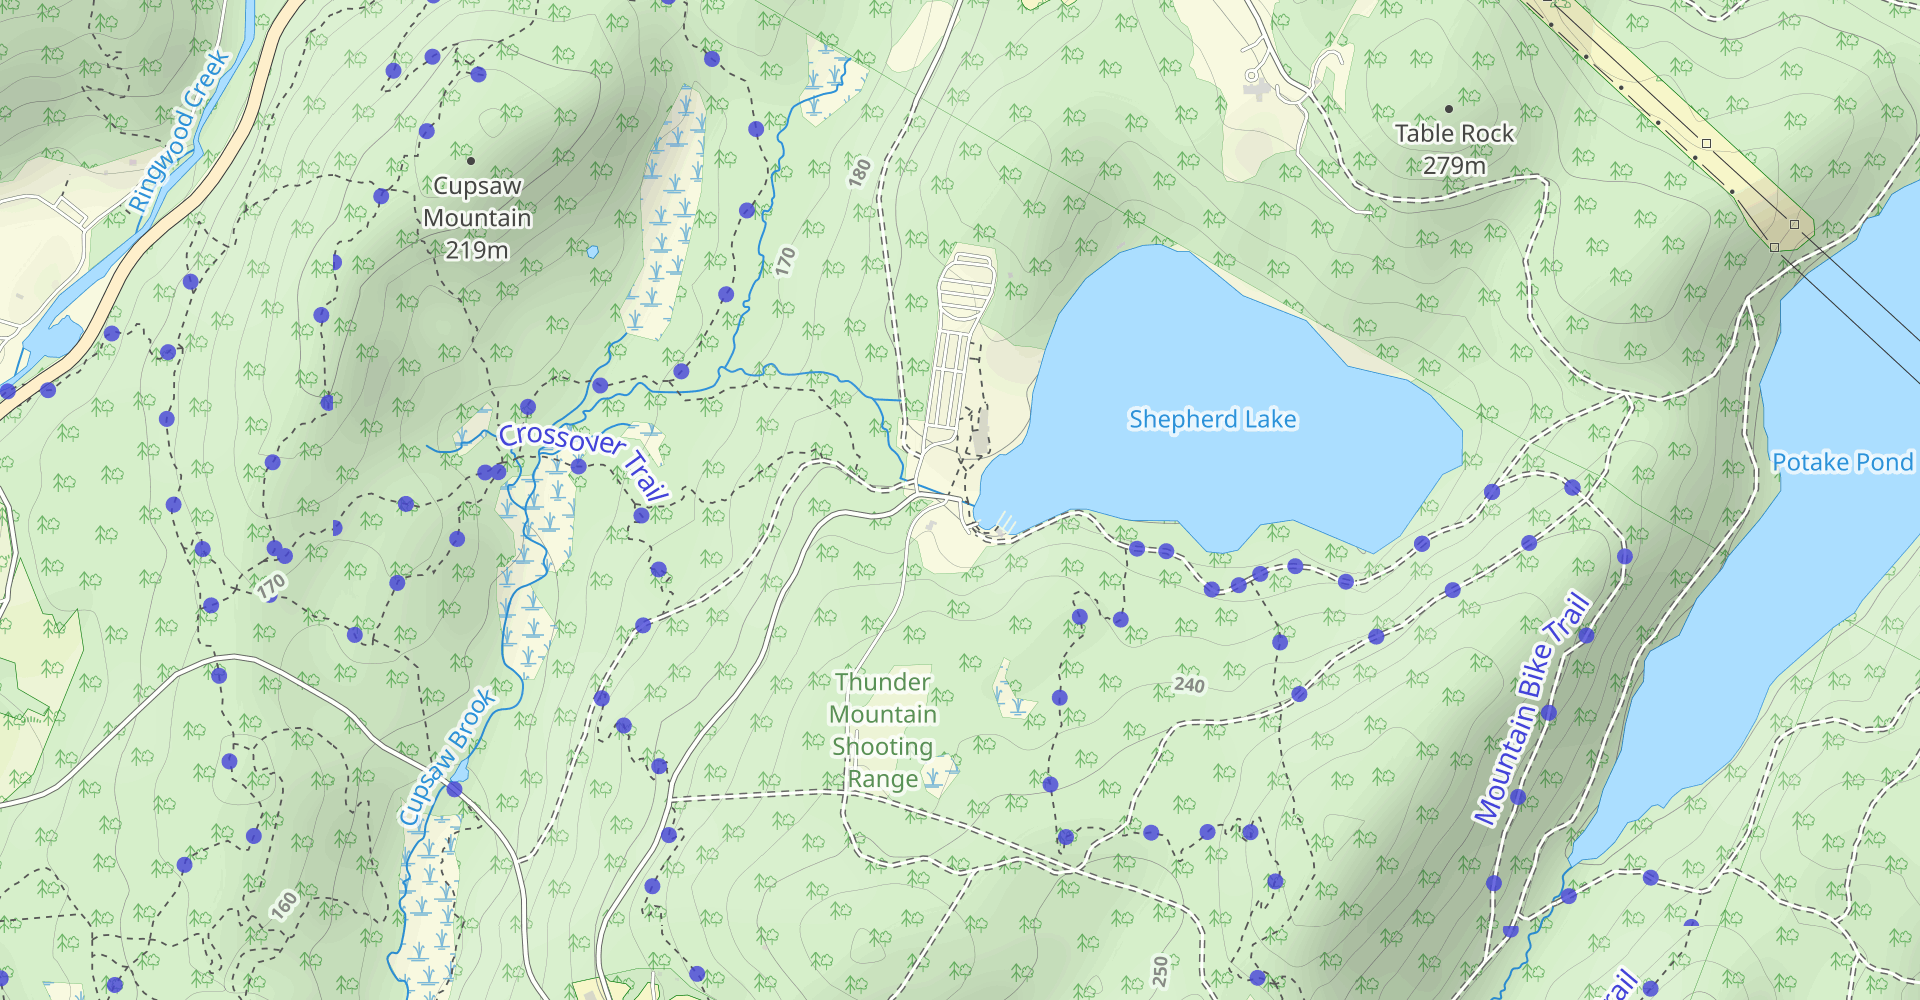Select Thunder Mountain Shooting Range label
This screenshot has width=1920, height=1000.
(x=883, y=730)
